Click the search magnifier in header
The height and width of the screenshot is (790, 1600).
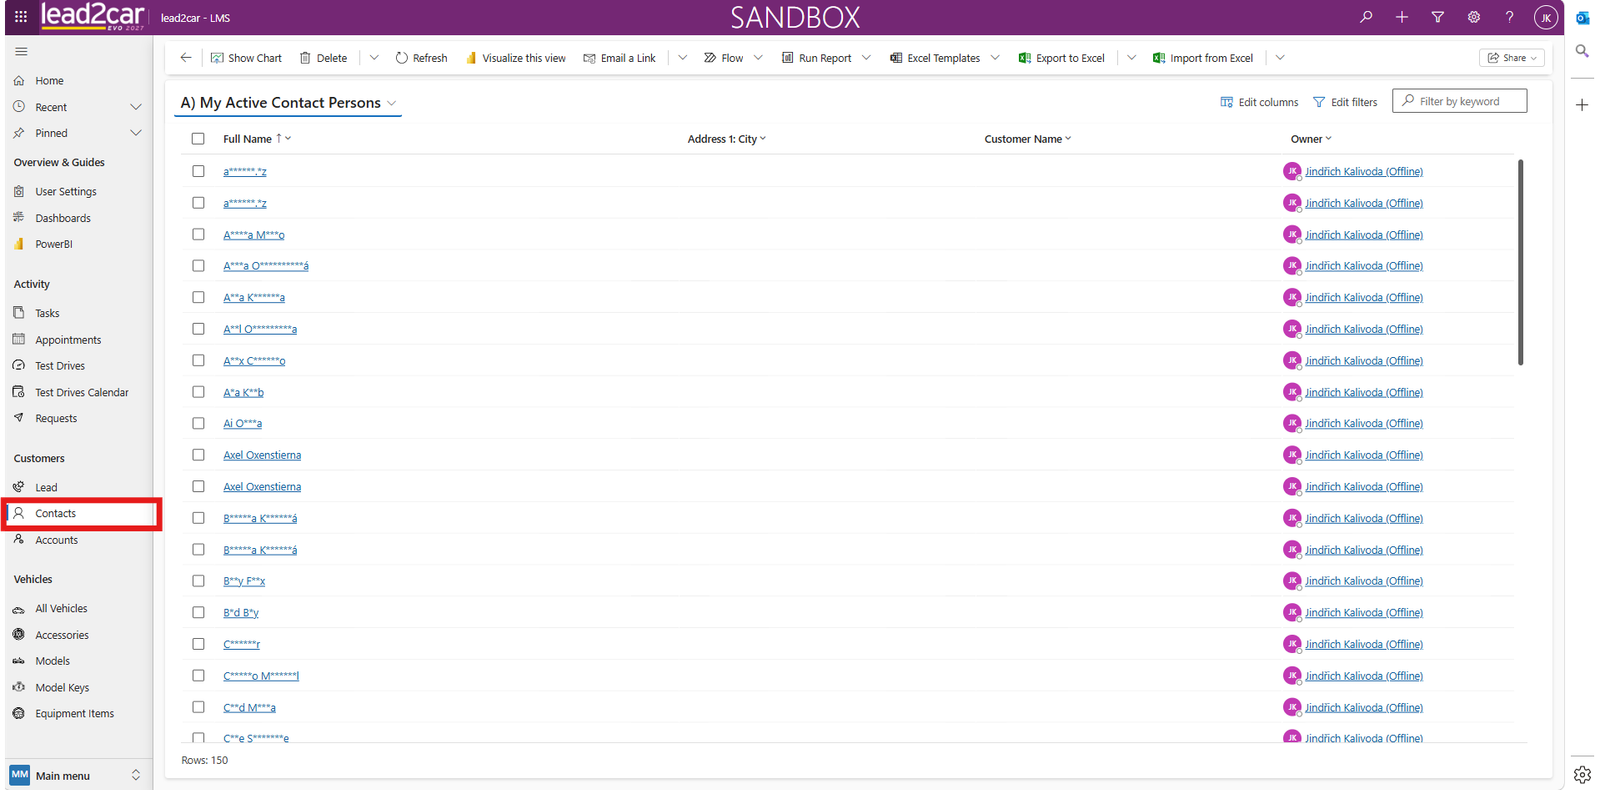coord(1366,17)
